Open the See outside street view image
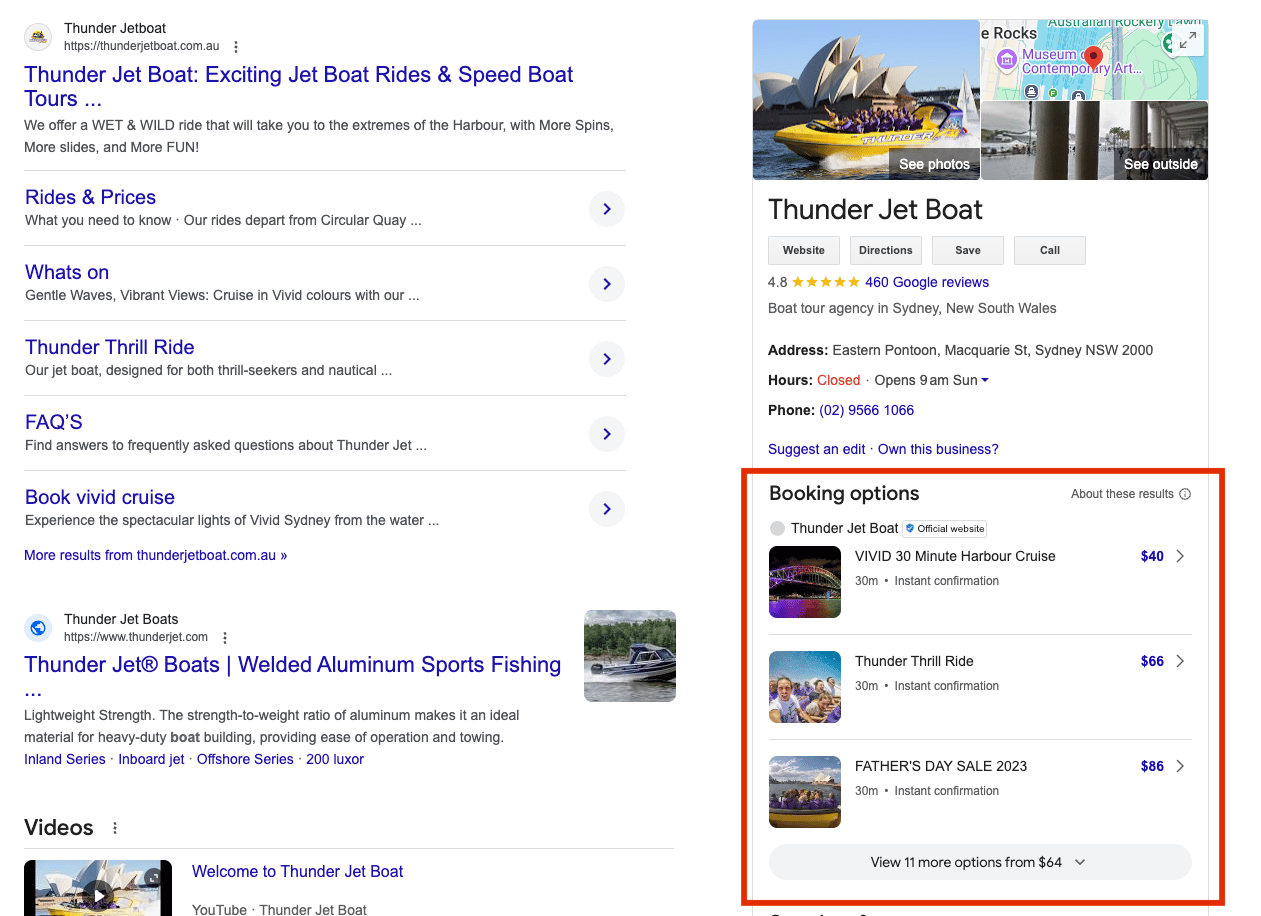This screenshot has width=1261, height=916. point(1095,141)
